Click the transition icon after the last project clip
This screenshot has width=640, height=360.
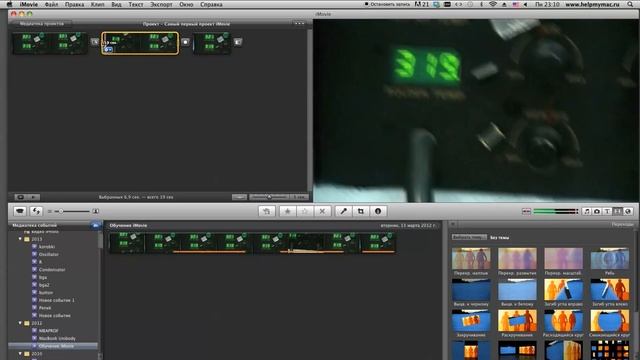(238, 42)
